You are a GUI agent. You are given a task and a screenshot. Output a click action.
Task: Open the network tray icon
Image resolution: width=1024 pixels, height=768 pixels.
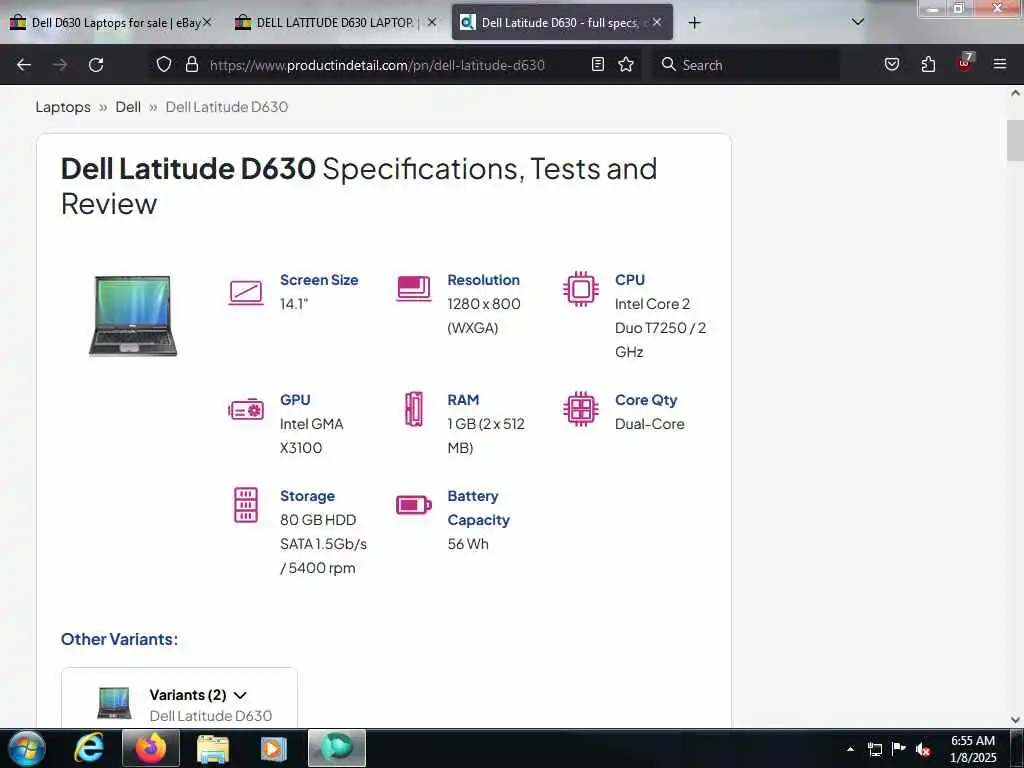click(874, 749)
